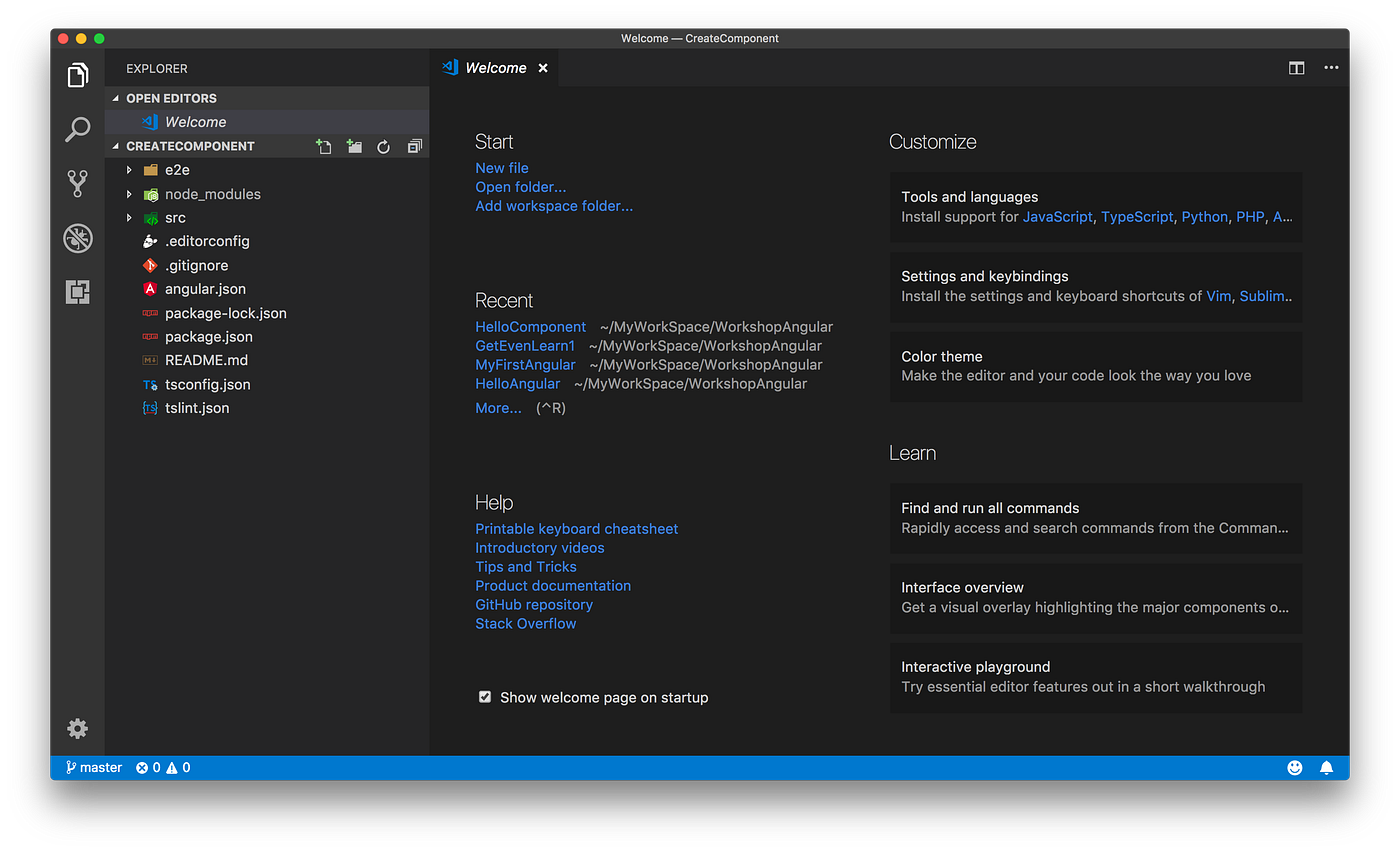This screenshot has height=852, width=1400.
Task: Split the editor with the layout icon
Action: coord(1296,67)
